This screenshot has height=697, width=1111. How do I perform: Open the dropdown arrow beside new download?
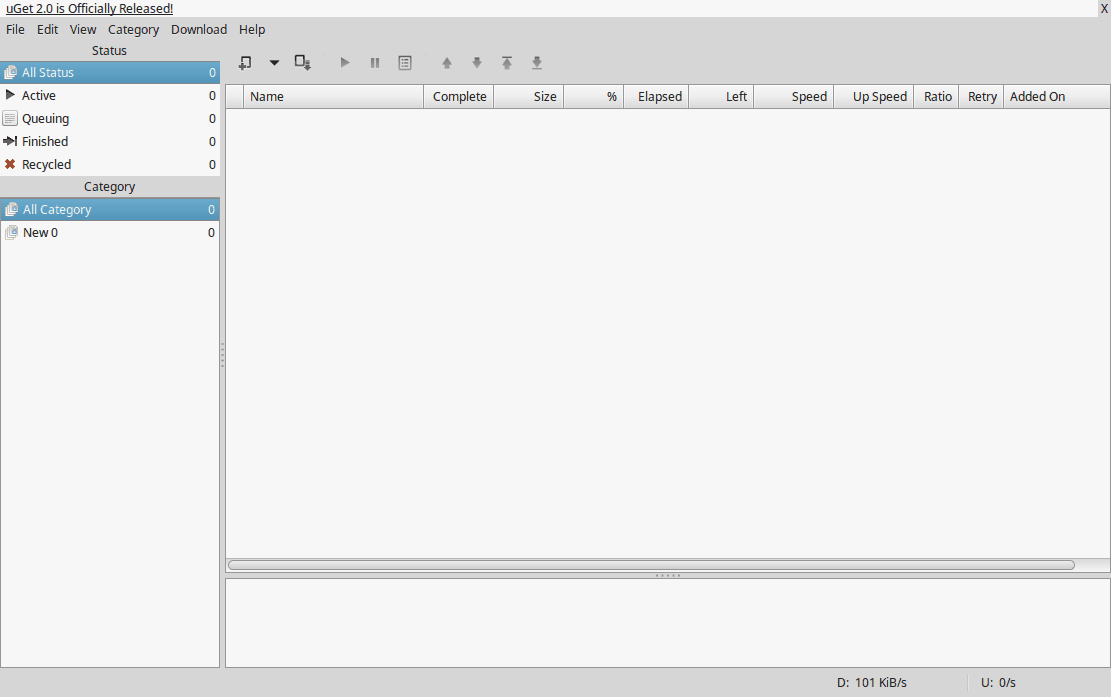pos(274,63)
